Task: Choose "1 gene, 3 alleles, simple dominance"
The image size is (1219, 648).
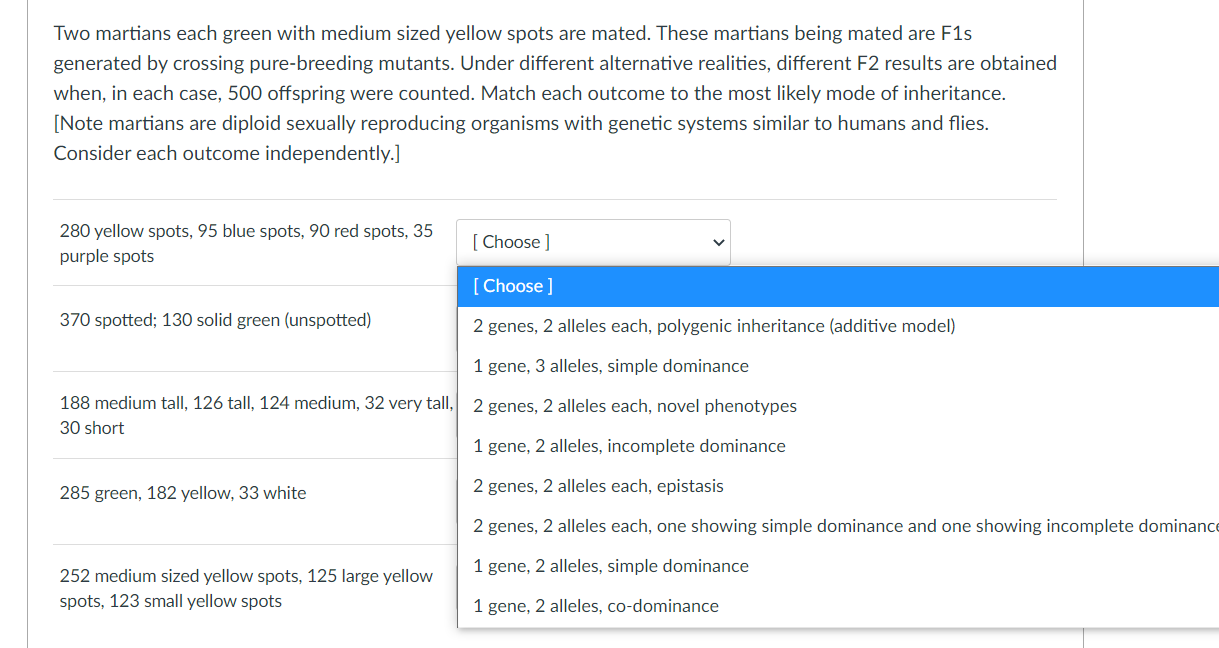Action: coord(611,366)
